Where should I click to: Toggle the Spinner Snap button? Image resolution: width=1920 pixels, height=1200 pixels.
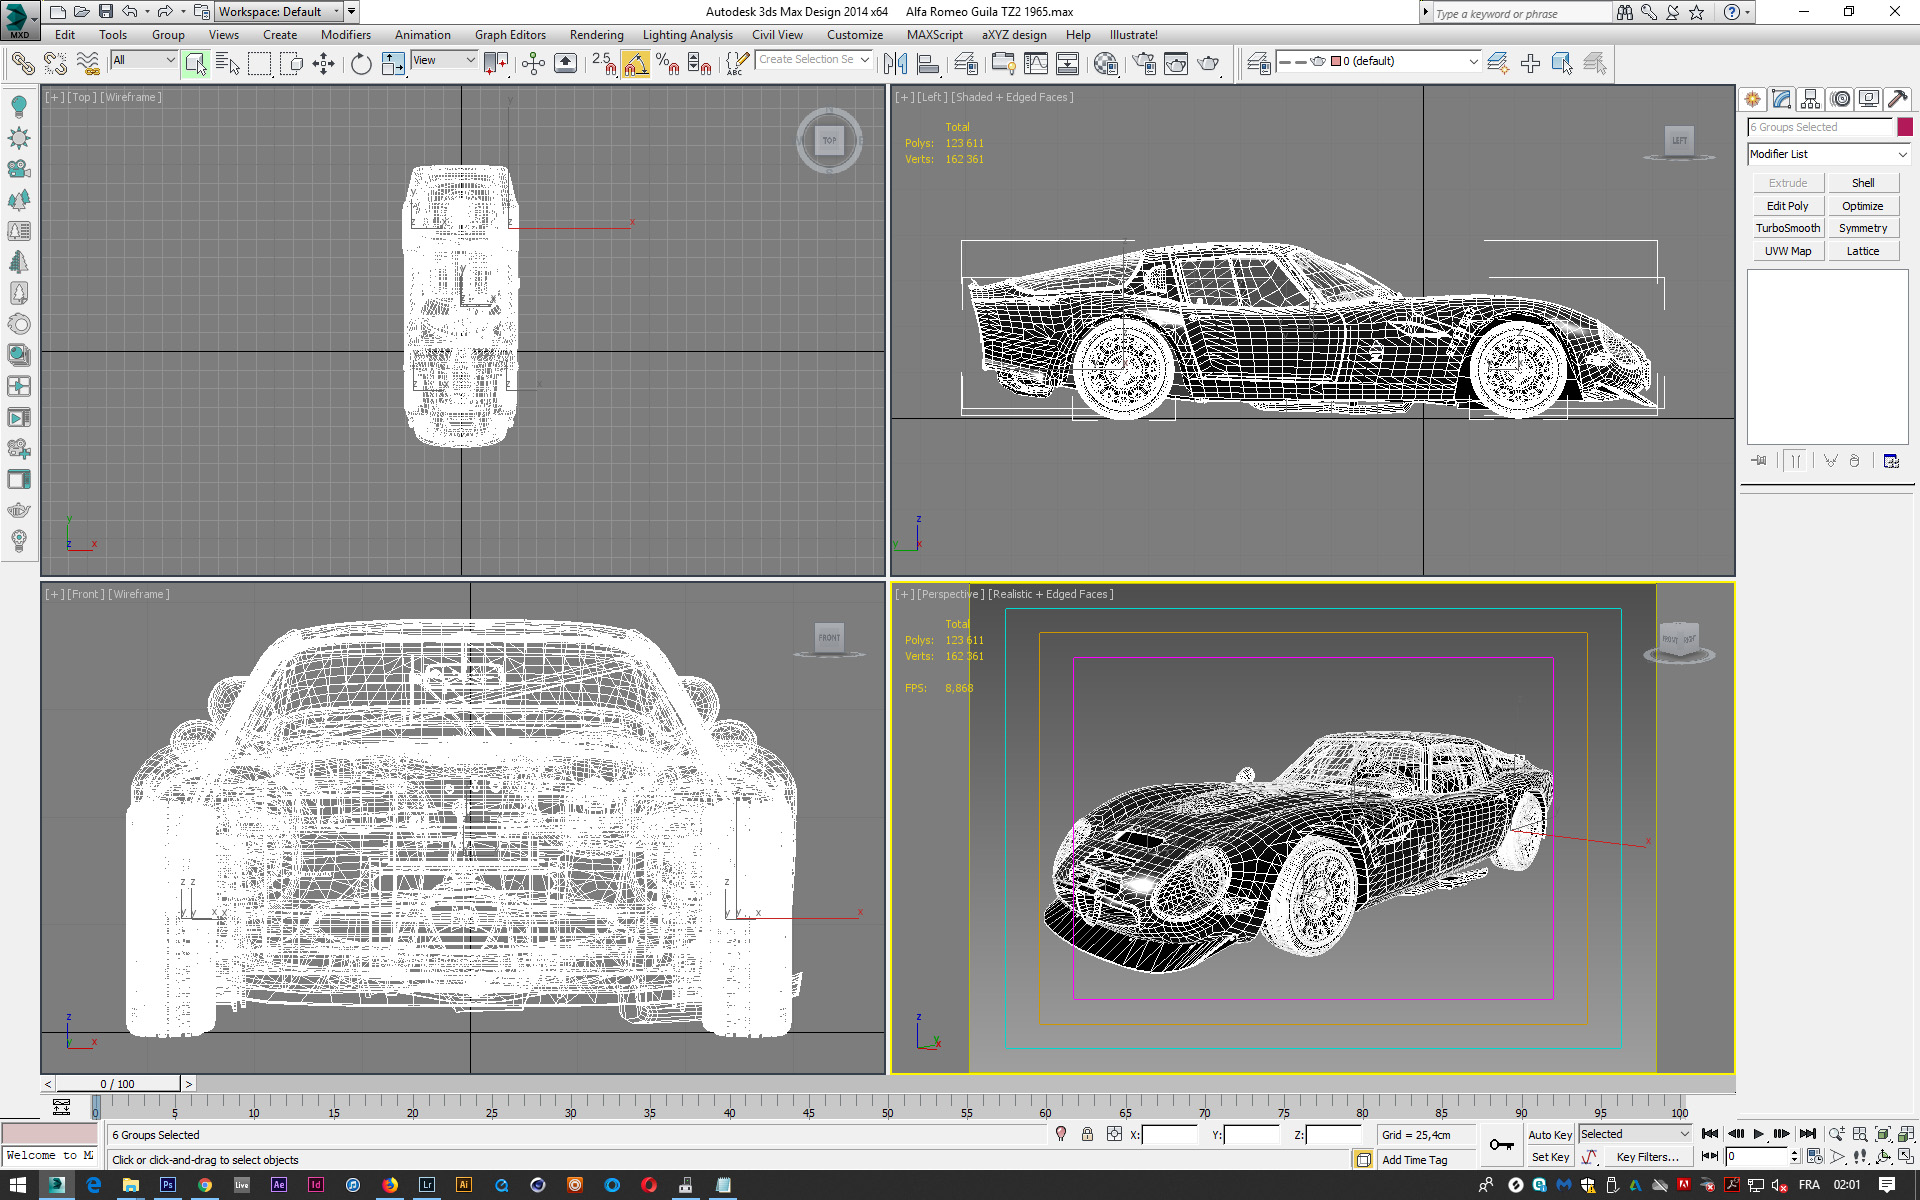[700, 64]
